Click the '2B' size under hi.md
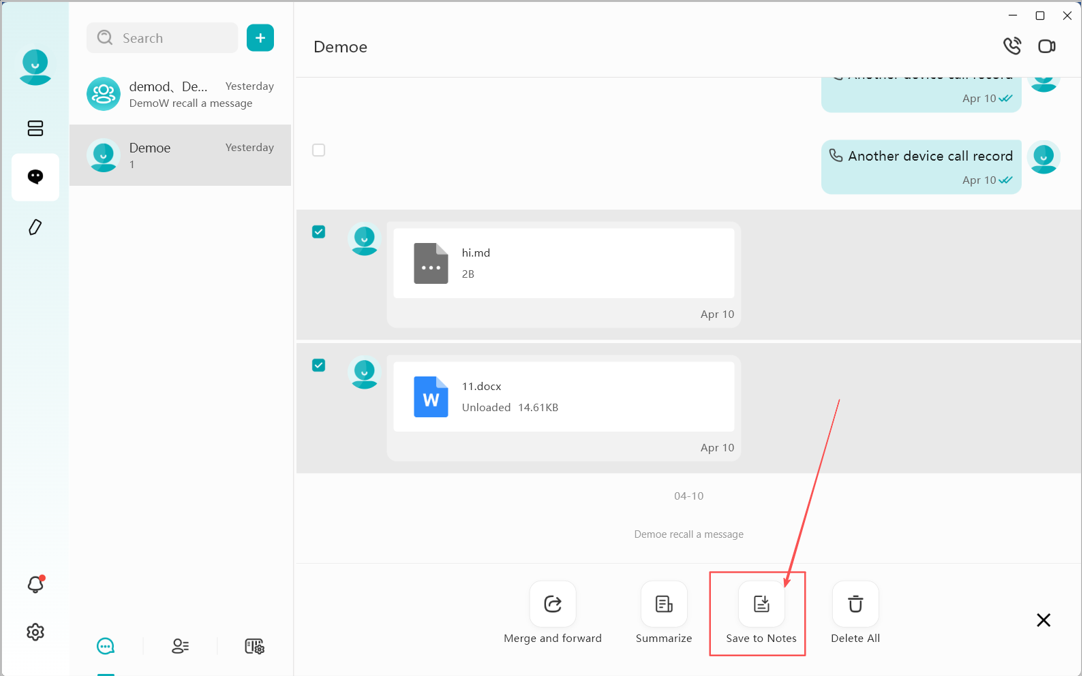The image size is (1082, 676). [468, 274]
